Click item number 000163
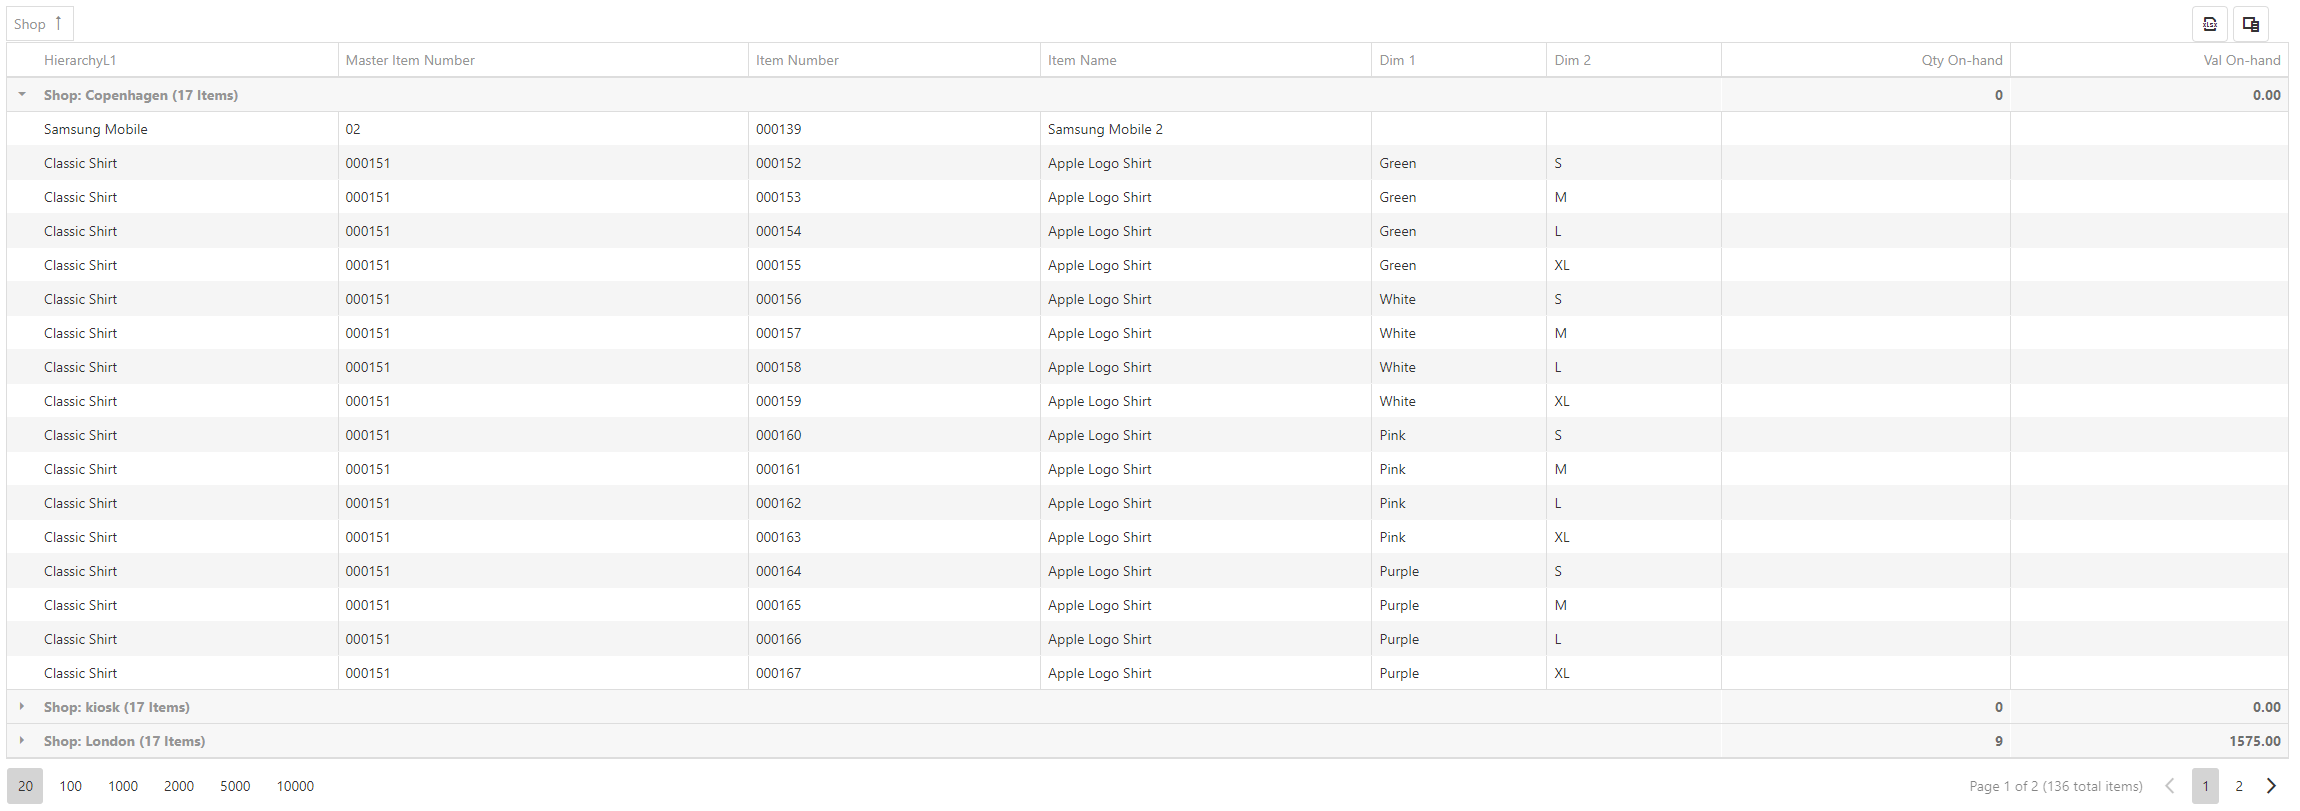Viewport: 2300px width, 811px height. pos(778,537)
